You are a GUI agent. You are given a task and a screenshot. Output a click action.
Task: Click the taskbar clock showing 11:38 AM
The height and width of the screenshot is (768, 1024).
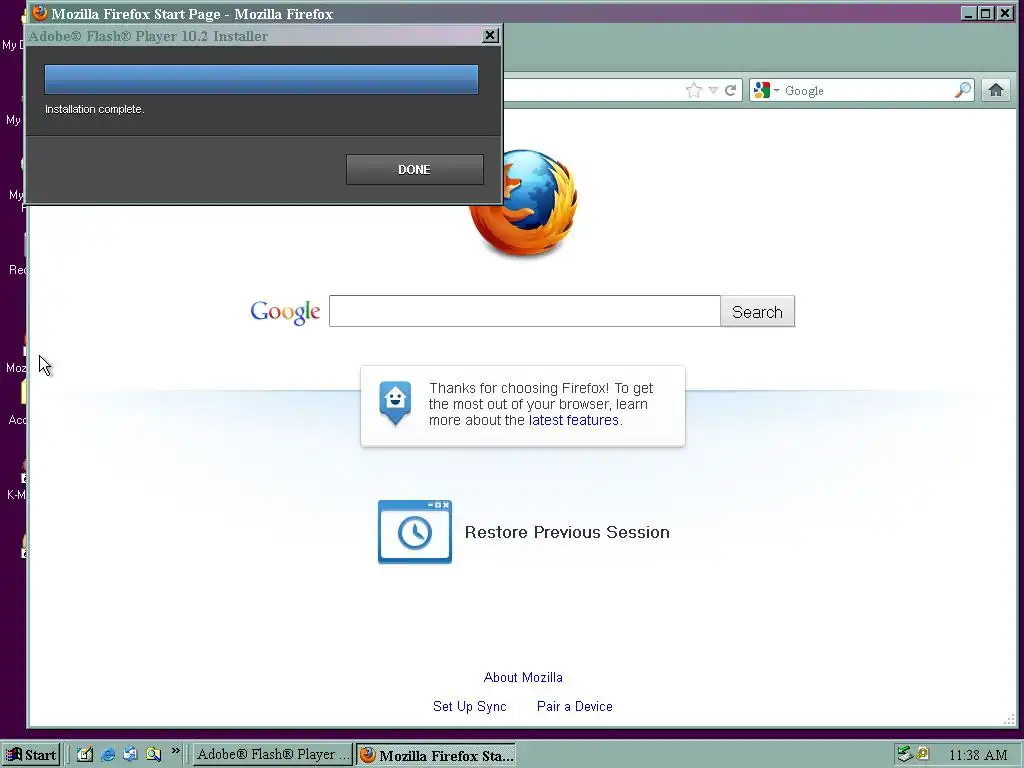click(x=978, y=755)
